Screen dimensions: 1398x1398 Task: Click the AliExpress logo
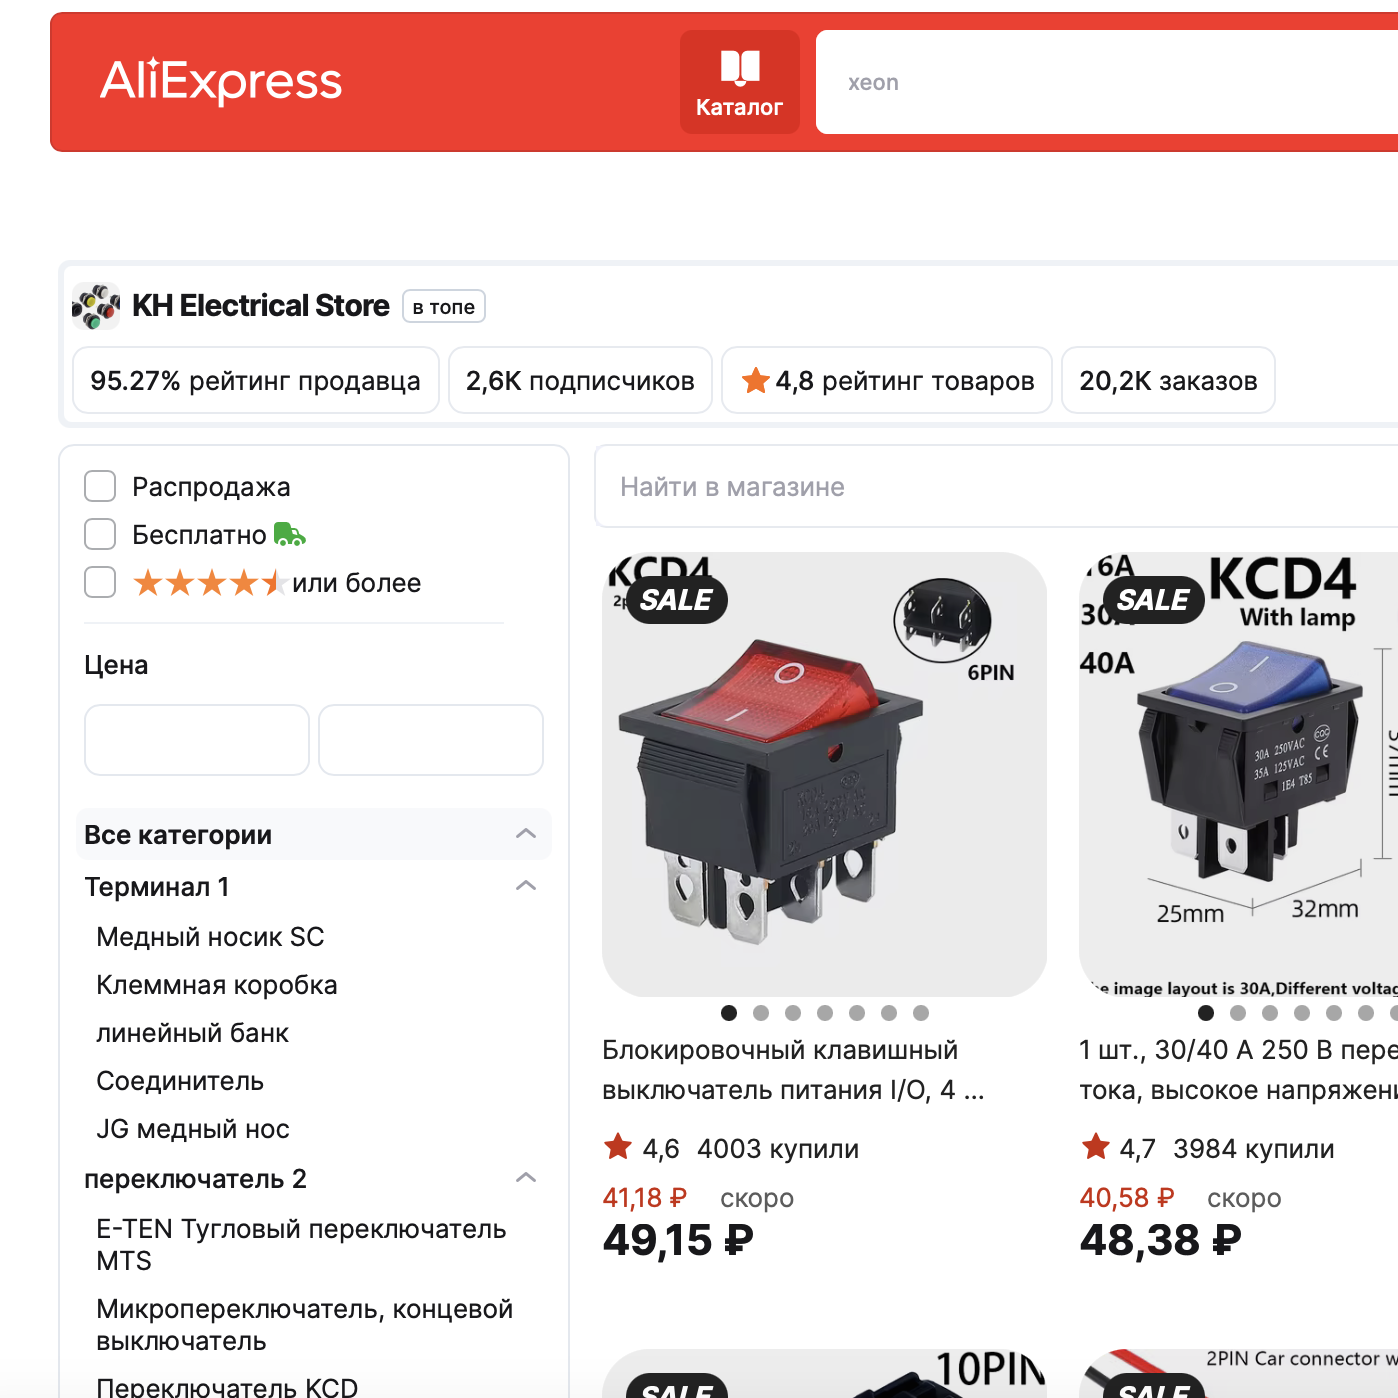point(221,81)
